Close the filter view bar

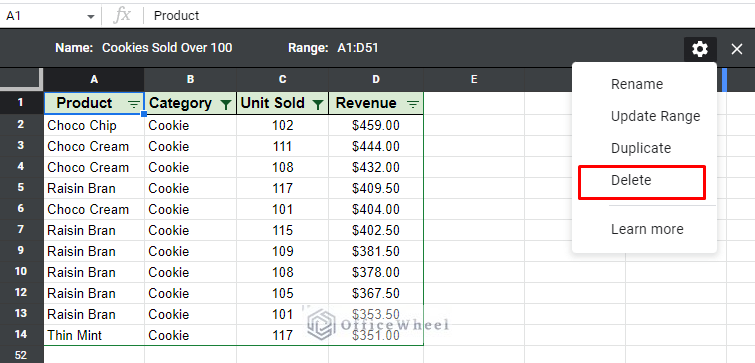click(737, 49)
